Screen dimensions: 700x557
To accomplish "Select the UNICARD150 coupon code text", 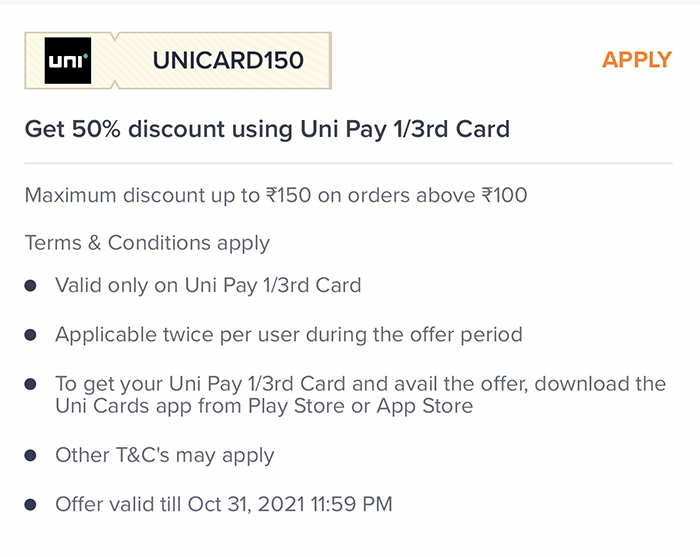I will pos(228,60).
